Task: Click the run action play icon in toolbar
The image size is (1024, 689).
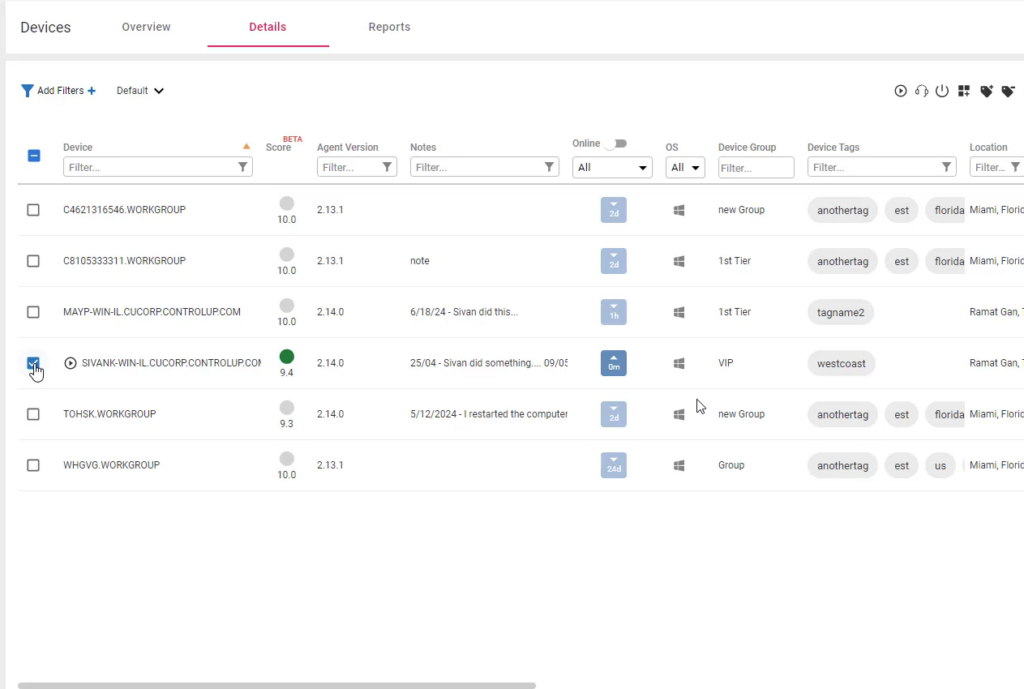Action: pyautogui.click(x=900, y=91)
